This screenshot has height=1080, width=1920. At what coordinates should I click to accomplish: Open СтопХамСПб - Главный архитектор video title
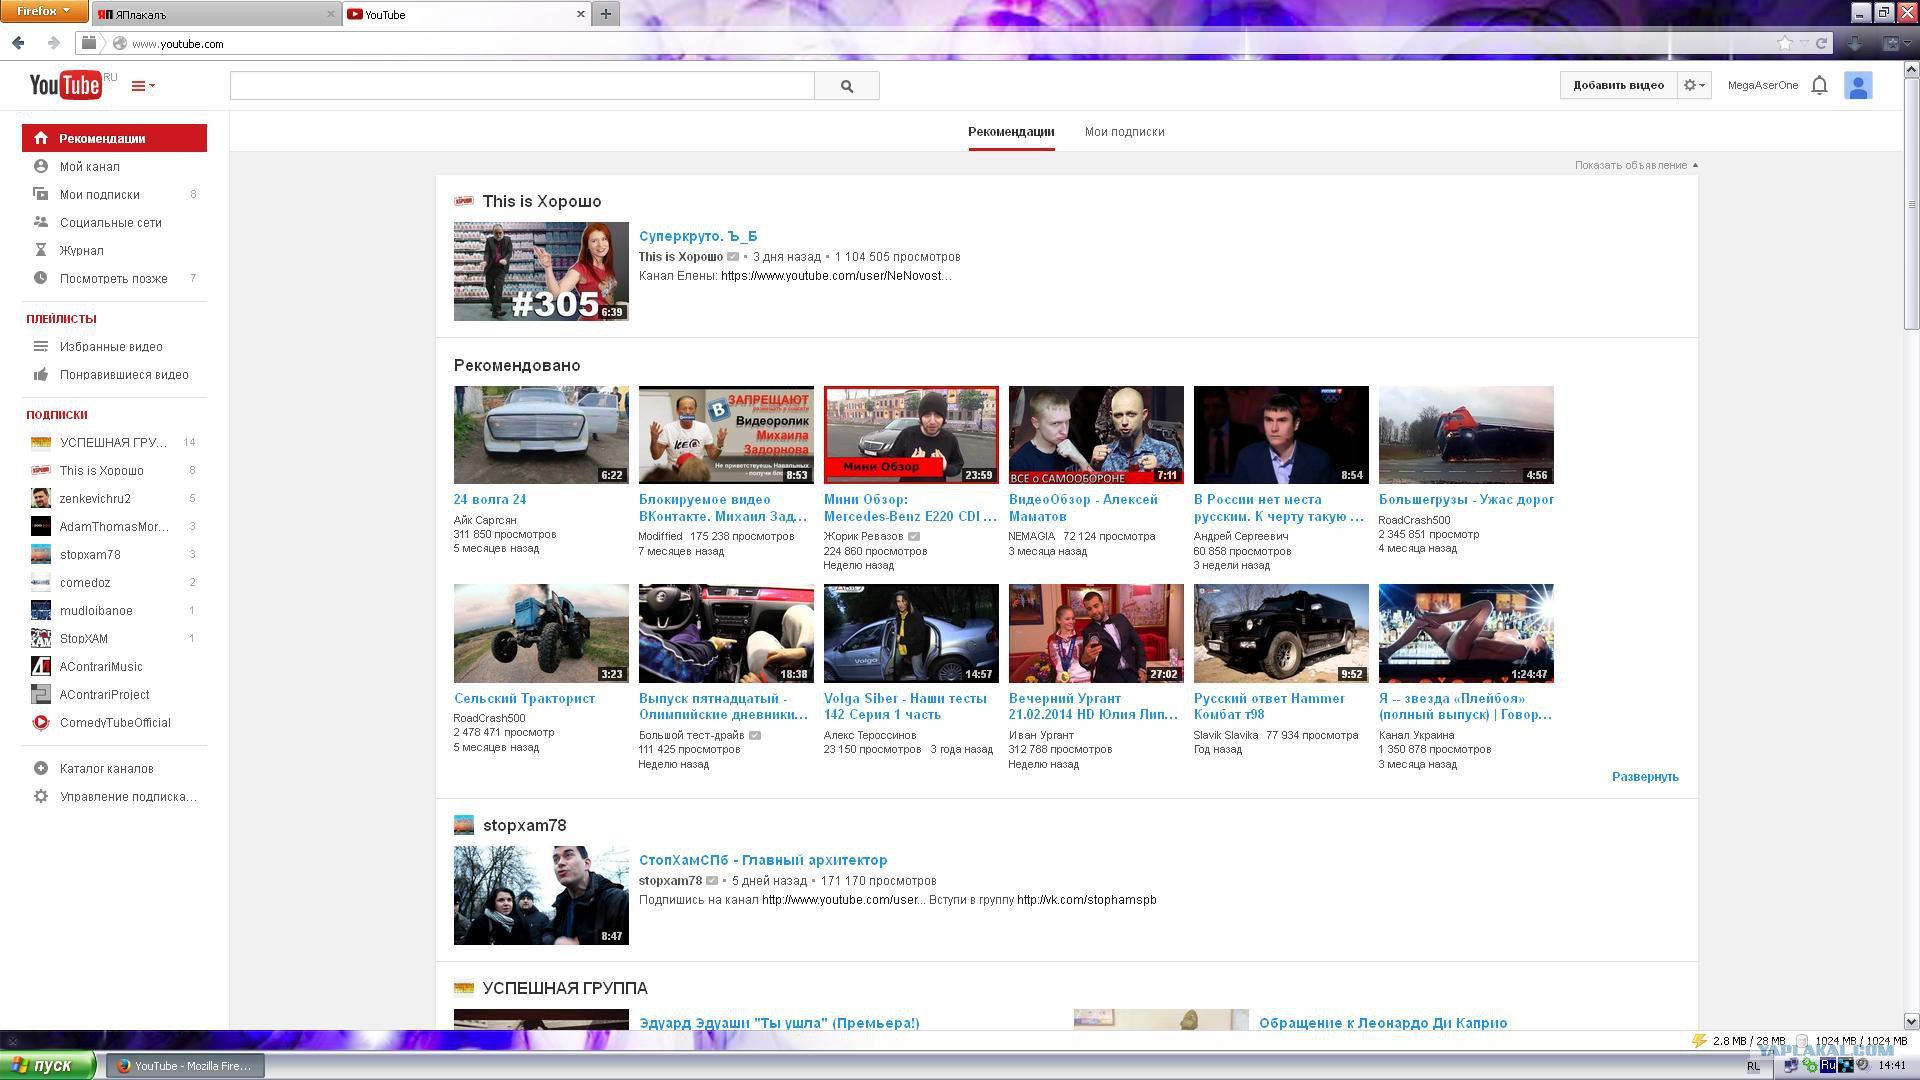coord(763,860)
